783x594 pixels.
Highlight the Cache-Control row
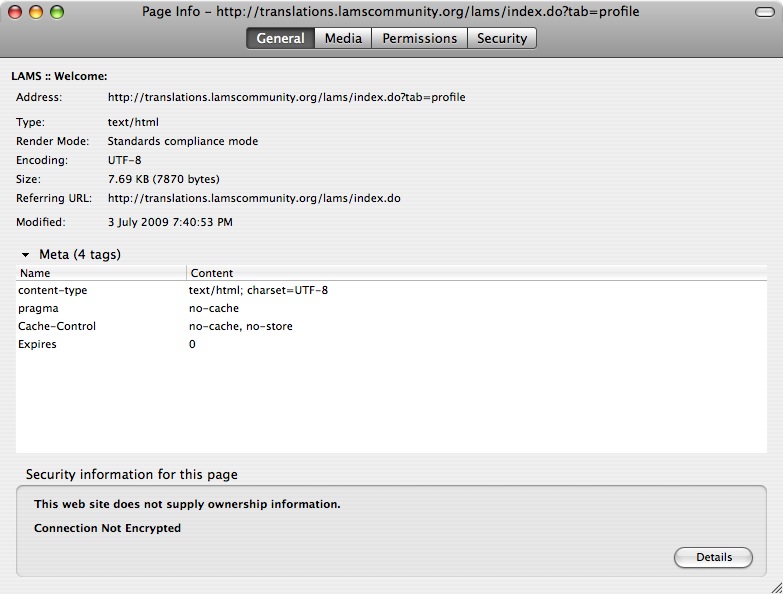pos(390,326)
